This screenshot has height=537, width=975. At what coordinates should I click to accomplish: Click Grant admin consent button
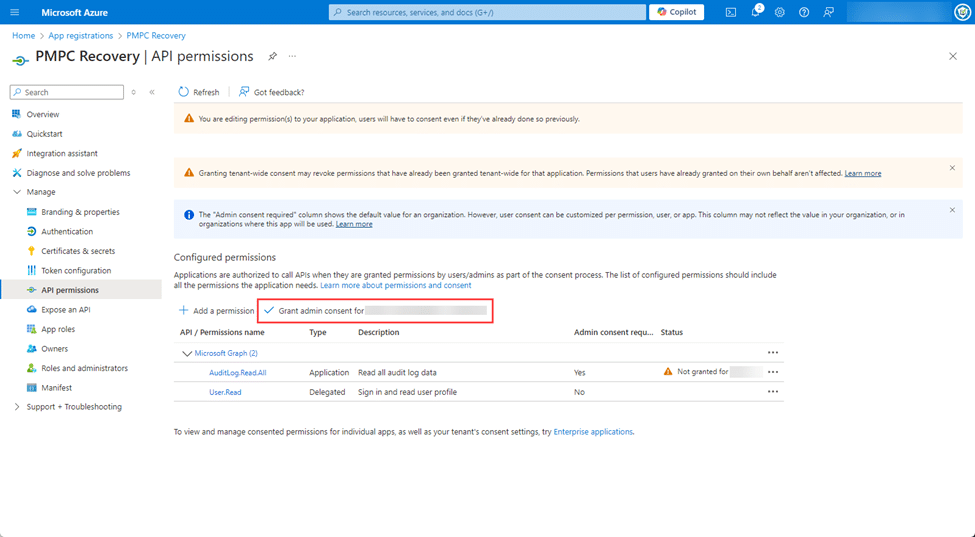pyautogui.click(x=375, y=311)
